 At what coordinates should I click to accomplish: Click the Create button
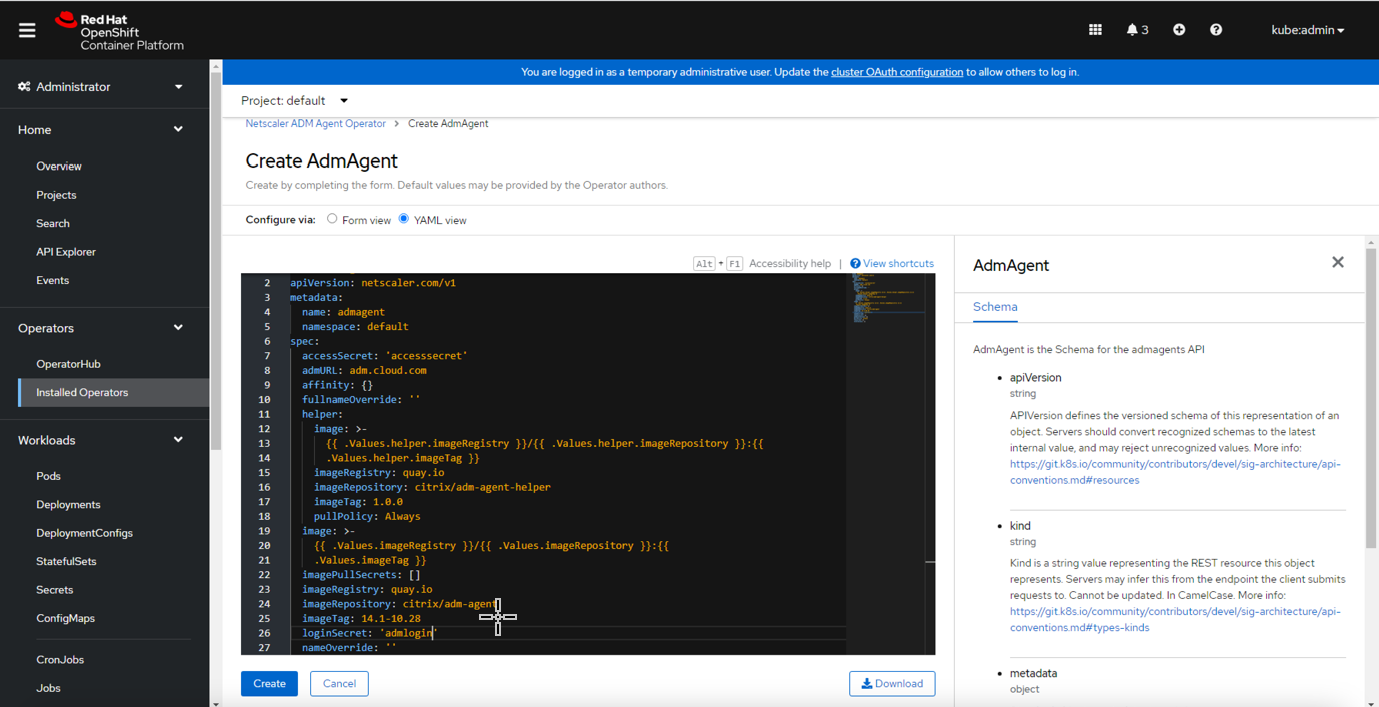(269, 684)
